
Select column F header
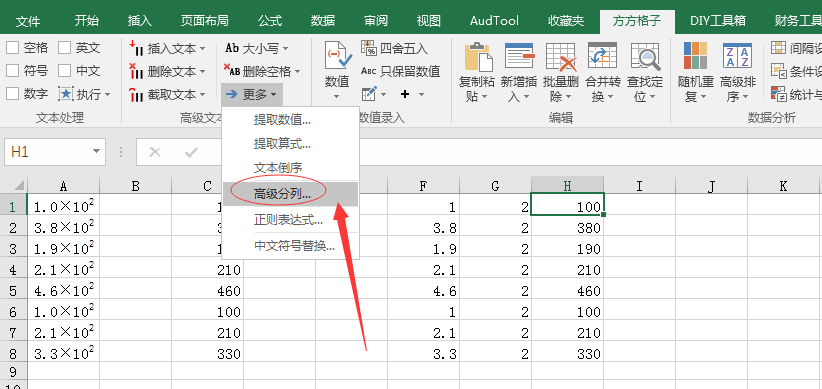pyautogui.click(x=424, y=186)
